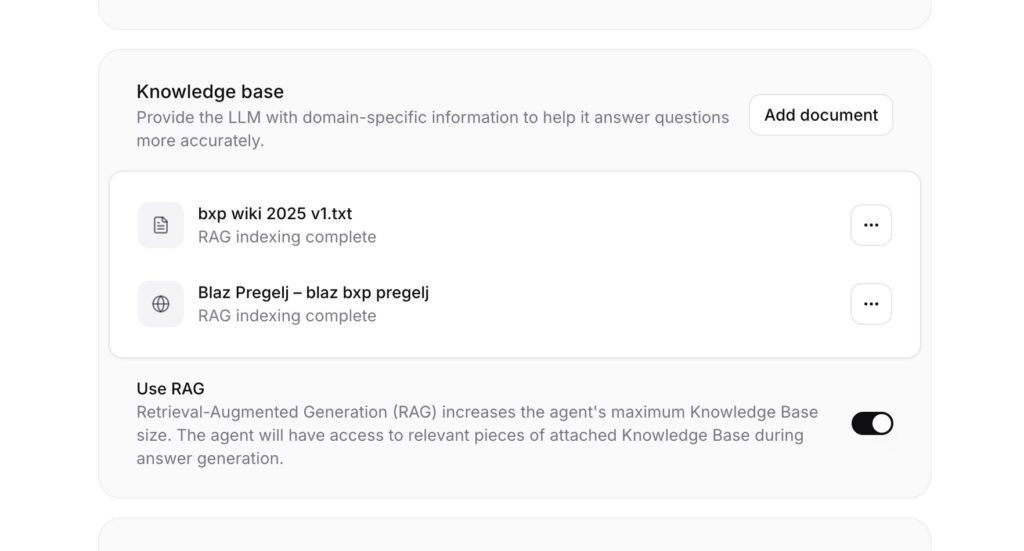Click the Add document button
The height and width of the screenshot is (551, 1024).
821,115
